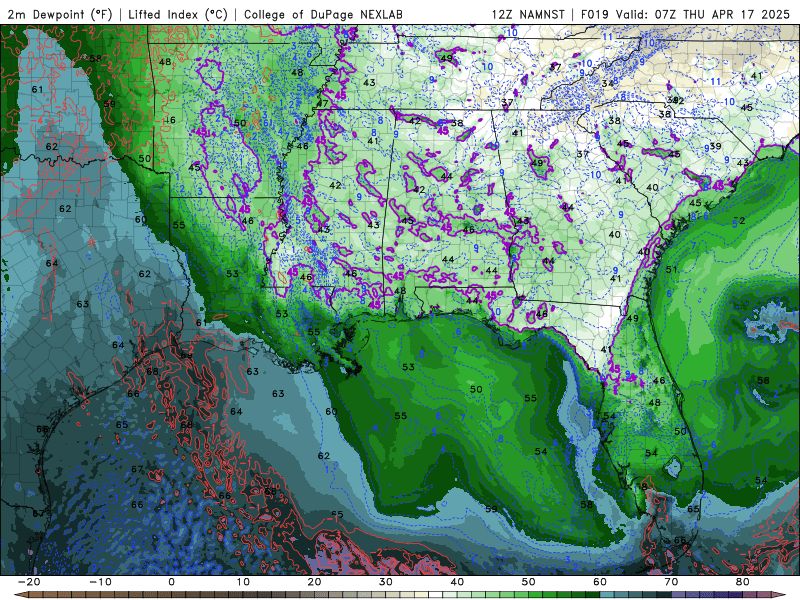The height and width of the screenshot is (600, 800).
Task: Click 'College of DuPage NEXLAB' header text
Action: pyautogui.click(x=323, y=14)
